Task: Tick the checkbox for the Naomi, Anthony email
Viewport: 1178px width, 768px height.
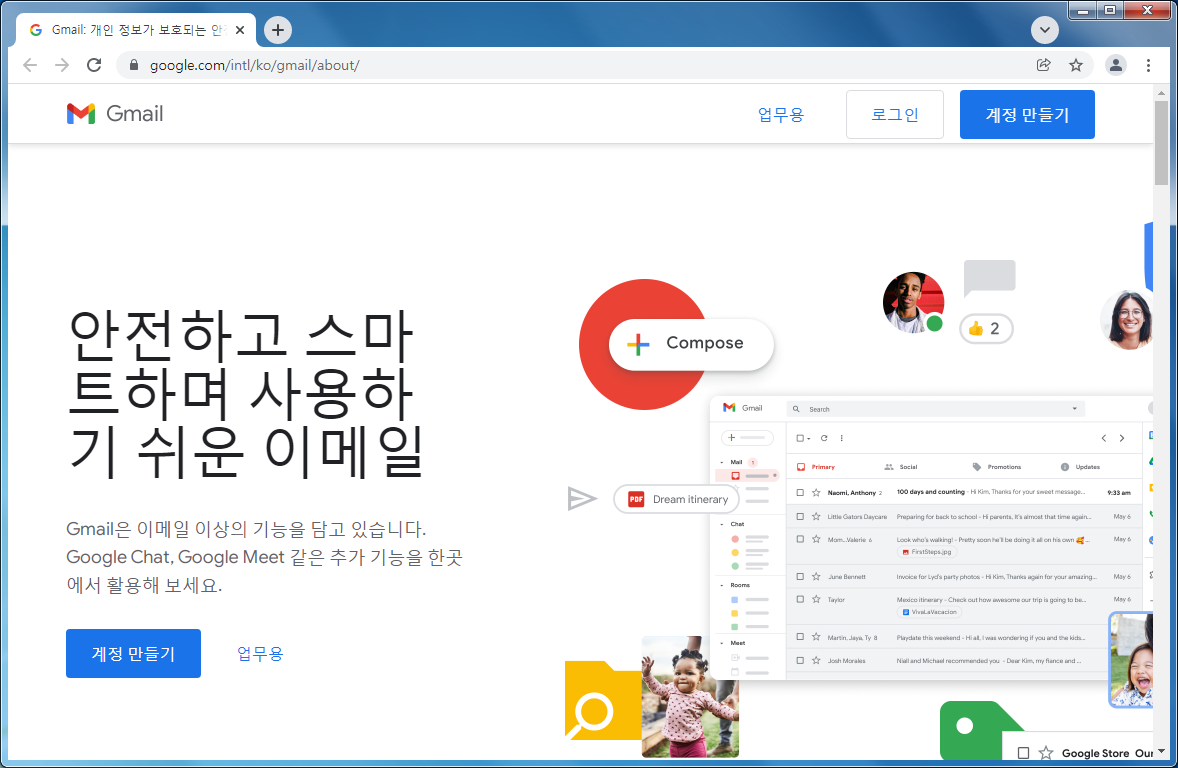Action: point(800,493)
